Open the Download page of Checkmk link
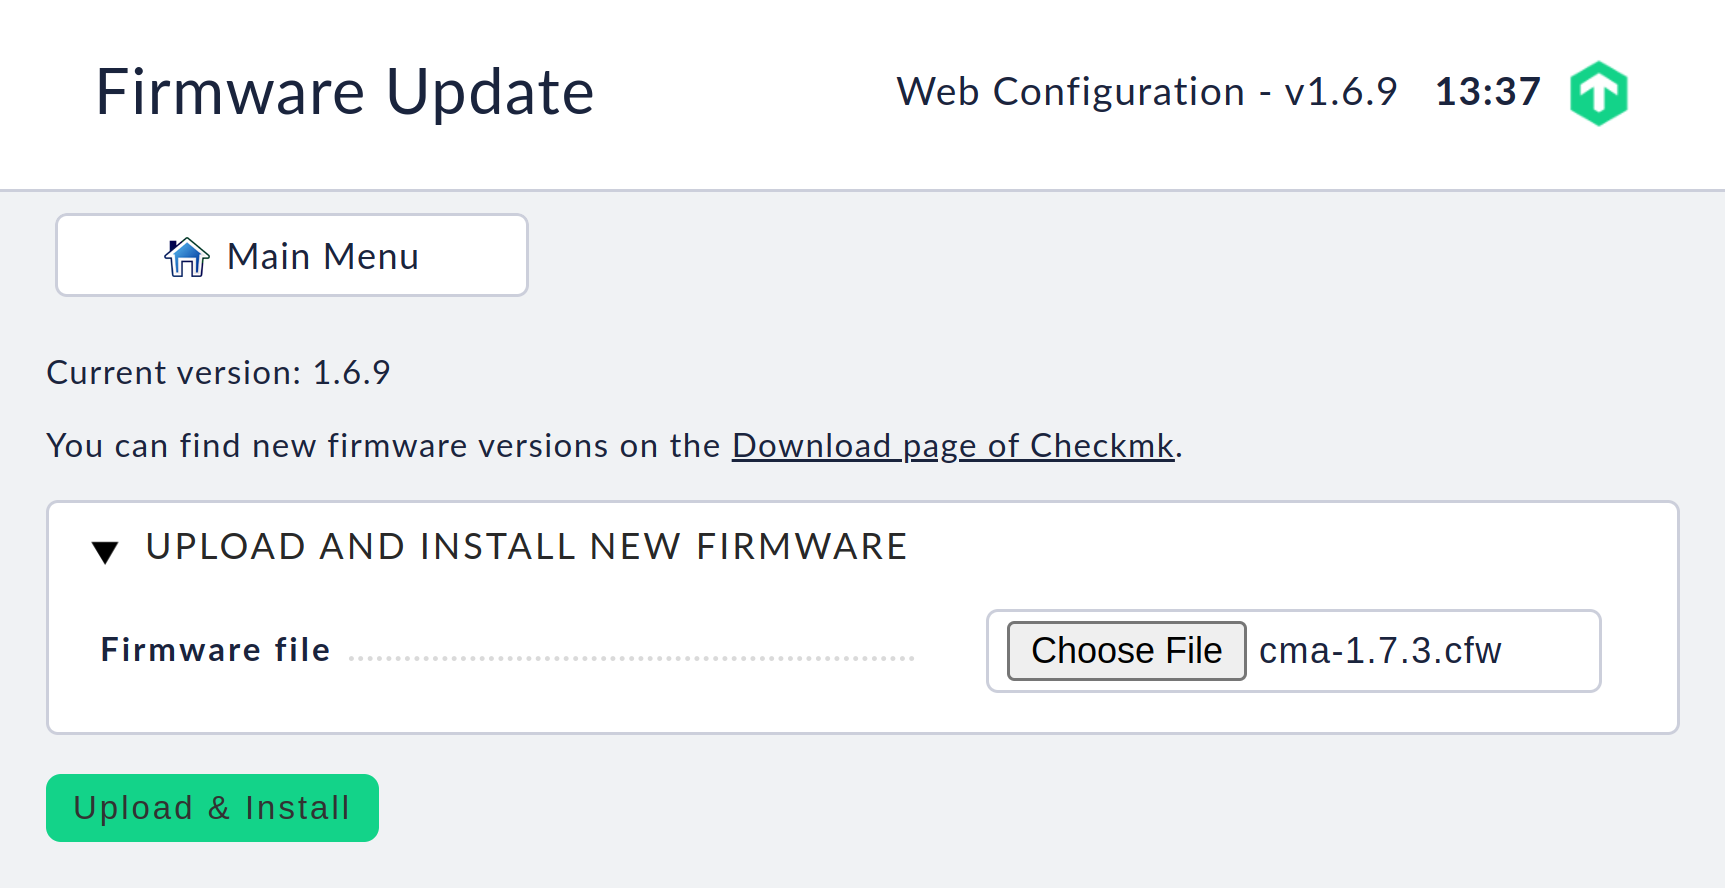Image resolution: width=1725 pixels, height=888 pixels. [x=952, y=446]
